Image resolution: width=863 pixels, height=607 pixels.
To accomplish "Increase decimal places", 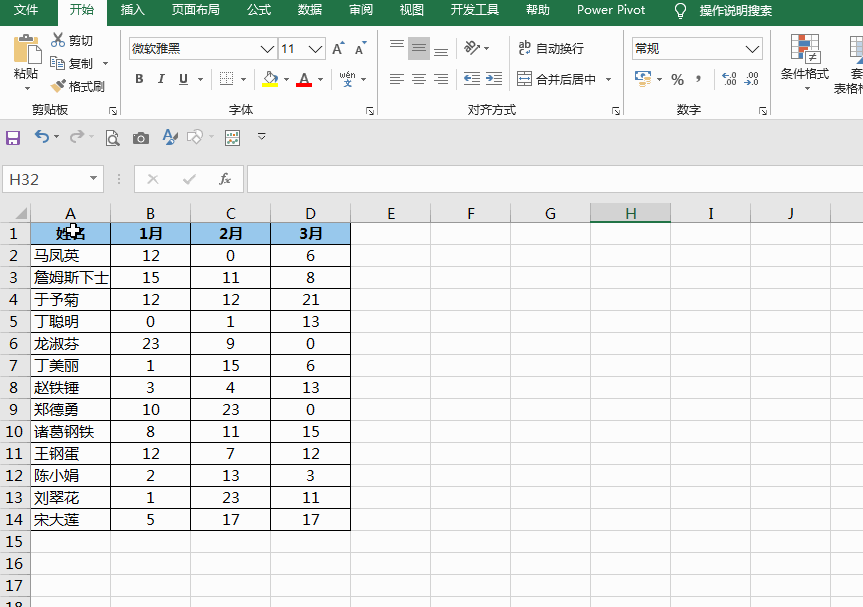I will pos(729,79).
